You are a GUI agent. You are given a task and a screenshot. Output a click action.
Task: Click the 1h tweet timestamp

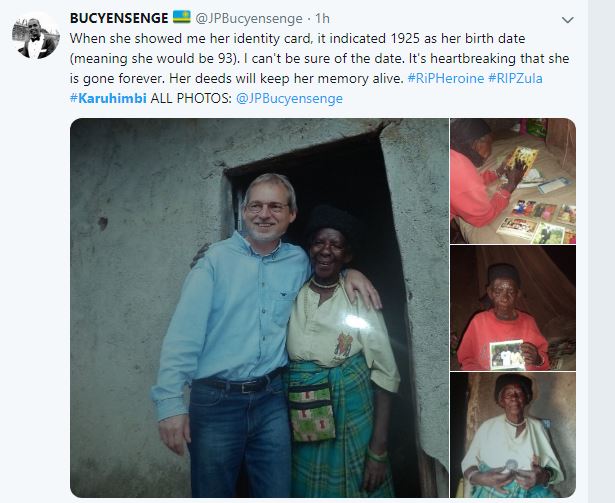pyautogui.click(x=322, y=18)
